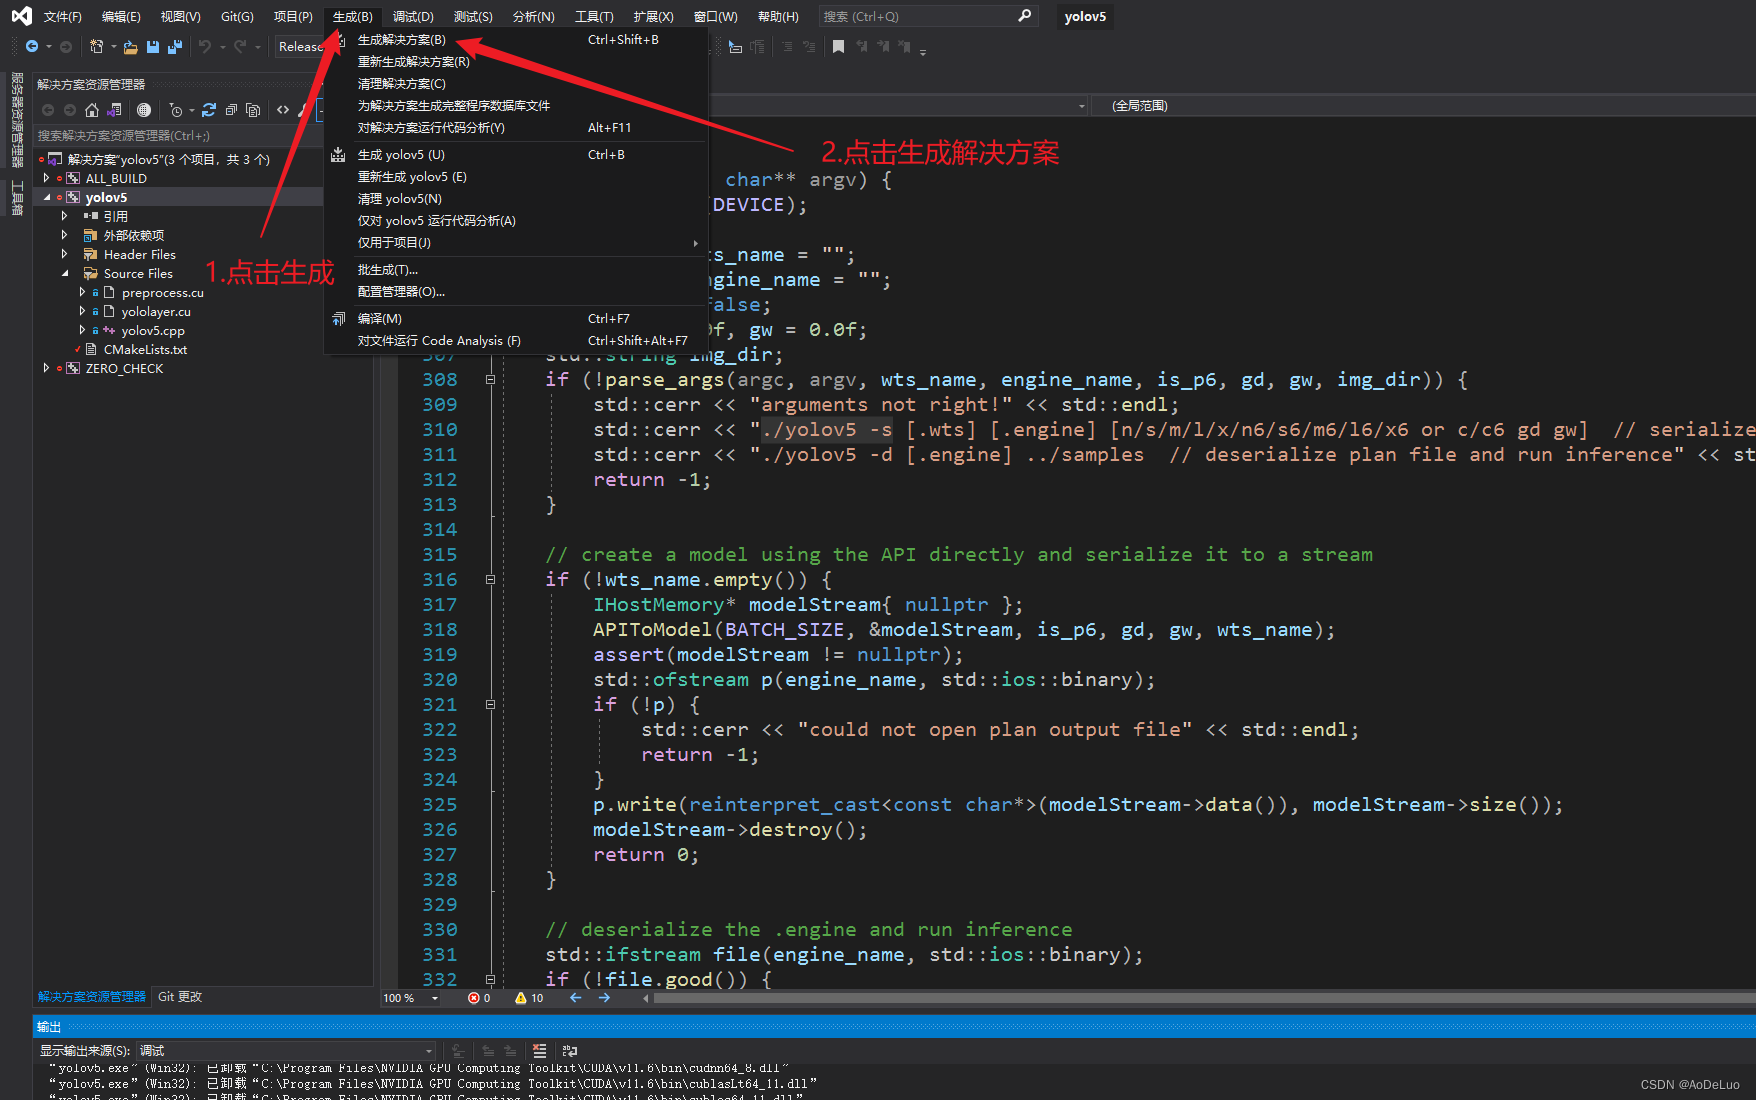The image size is (1756, 1100).
Task: Click the next issue right arrow in status strip
Action: click(604, 998)
